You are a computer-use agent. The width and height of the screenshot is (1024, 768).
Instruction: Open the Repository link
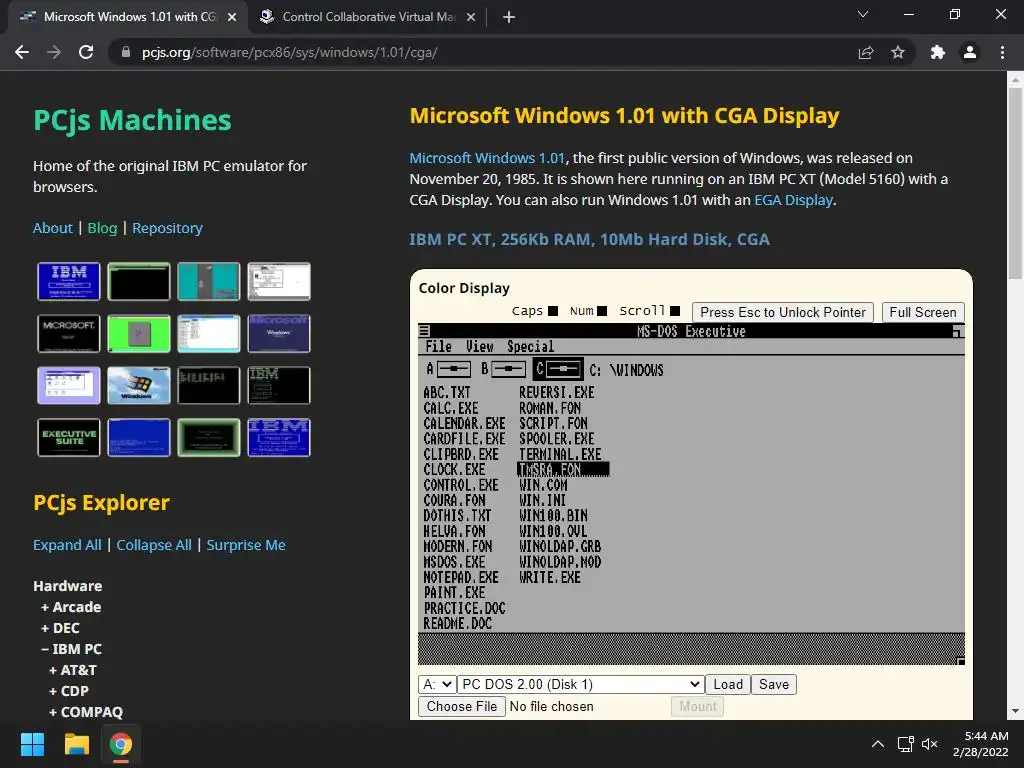coord(167,228)
